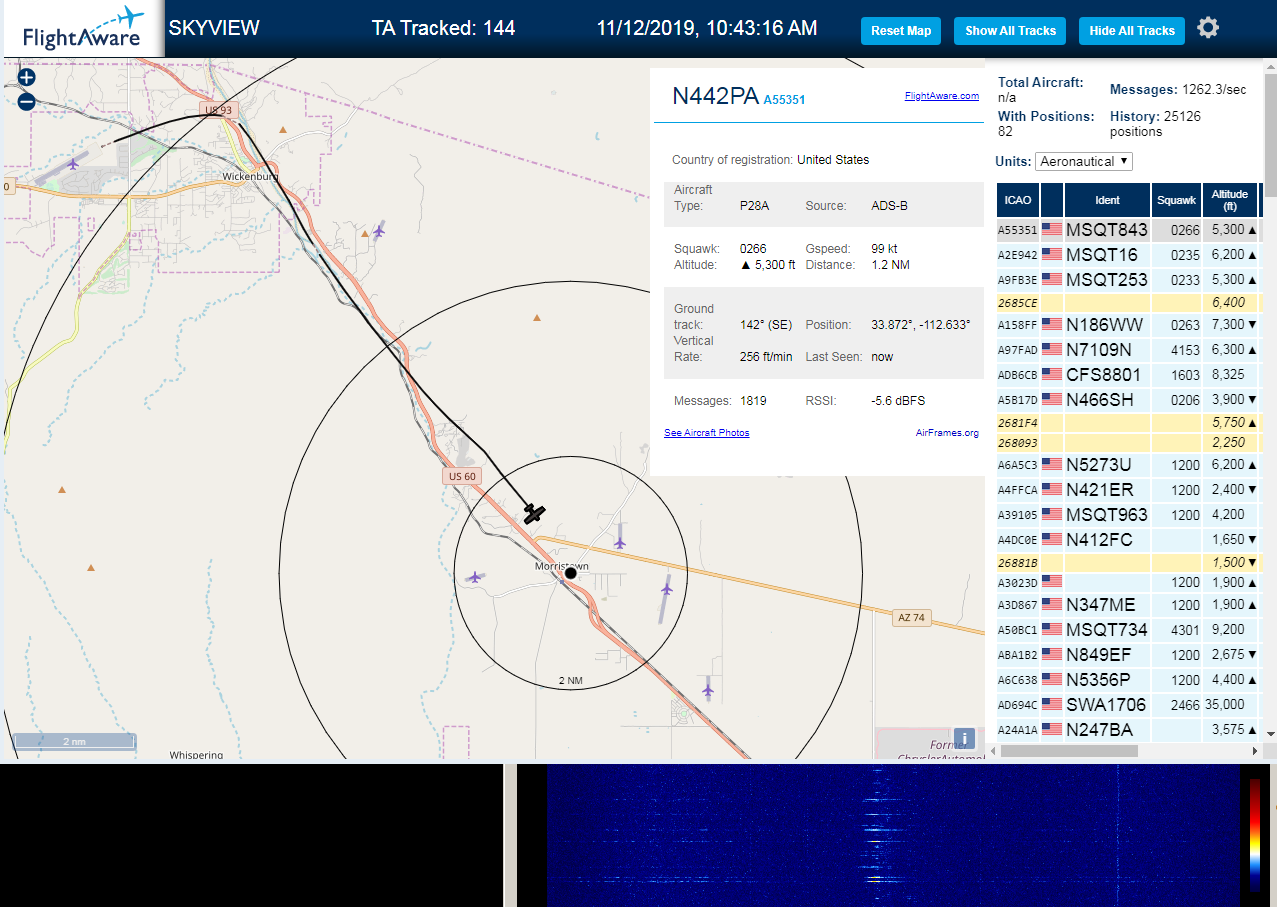The image size is (1277, 907).
Task: Open the AirFrames.org link
Action: (947, 433)
